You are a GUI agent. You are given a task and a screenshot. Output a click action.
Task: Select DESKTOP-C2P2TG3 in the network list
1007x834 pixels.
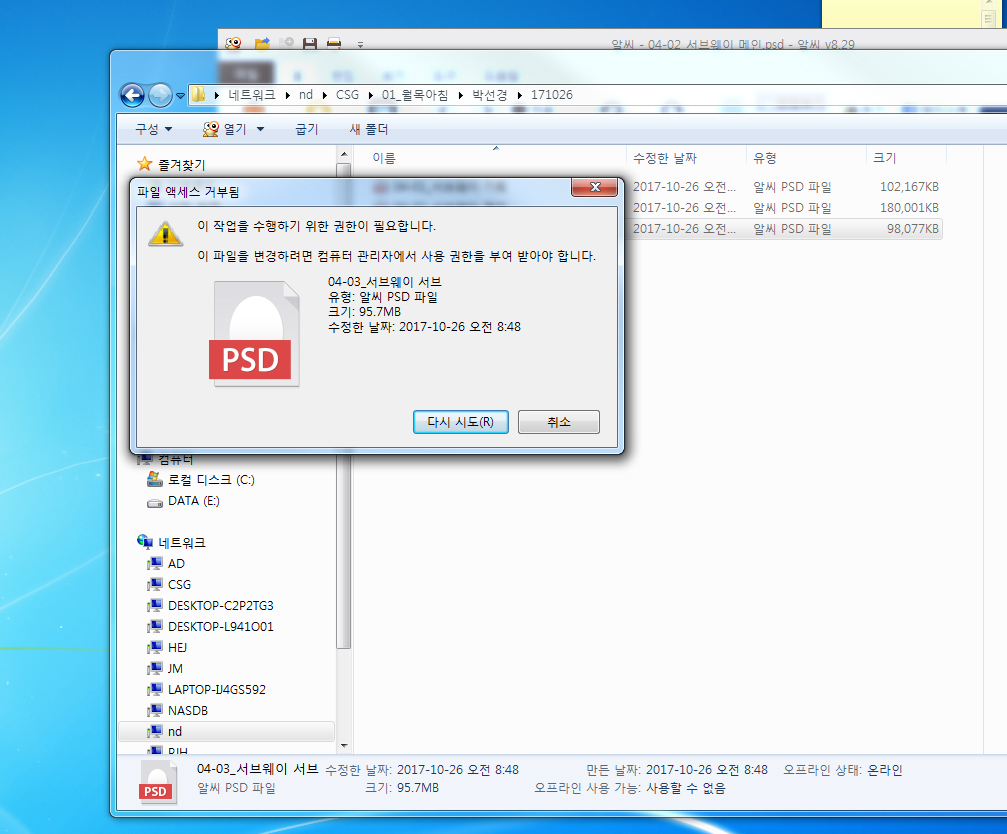(x=221, y=605)
